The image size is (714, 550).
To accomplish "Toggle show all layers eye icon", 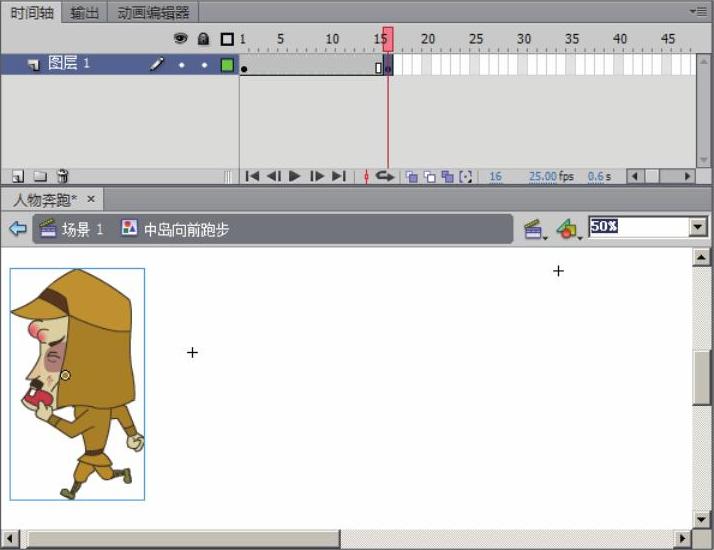I will 181,39.
